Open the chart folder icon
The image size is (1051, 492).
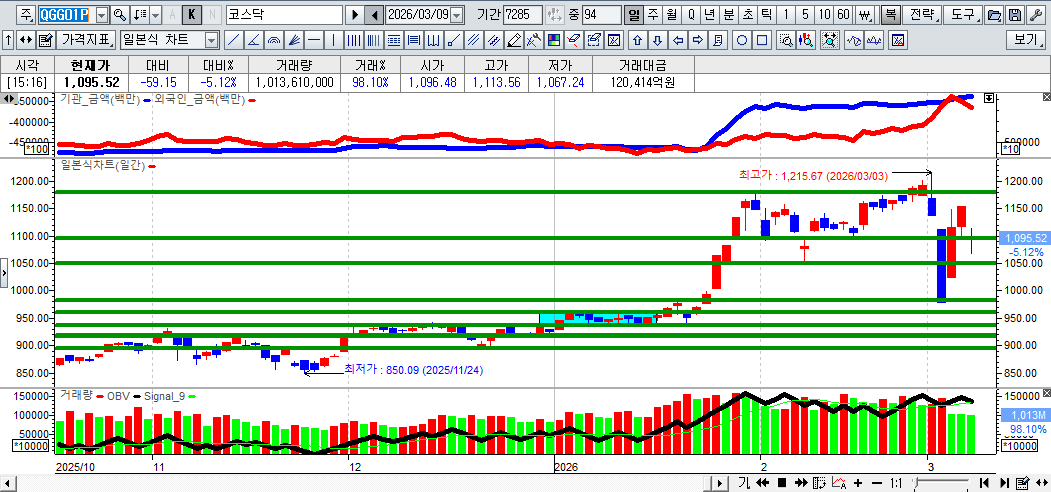(x=993, y=15)
